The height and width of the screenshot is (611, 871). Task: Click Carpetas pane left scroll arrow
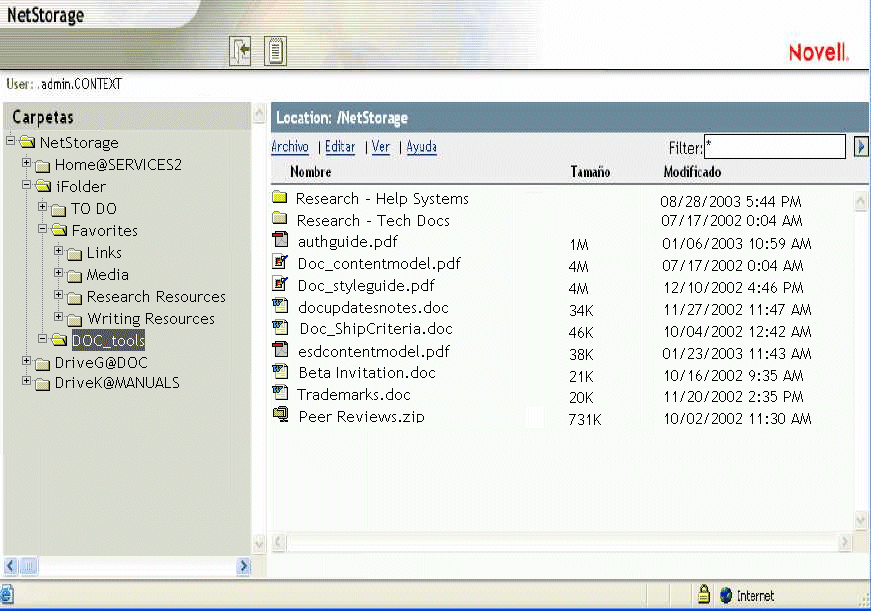(x=11, y=566)
